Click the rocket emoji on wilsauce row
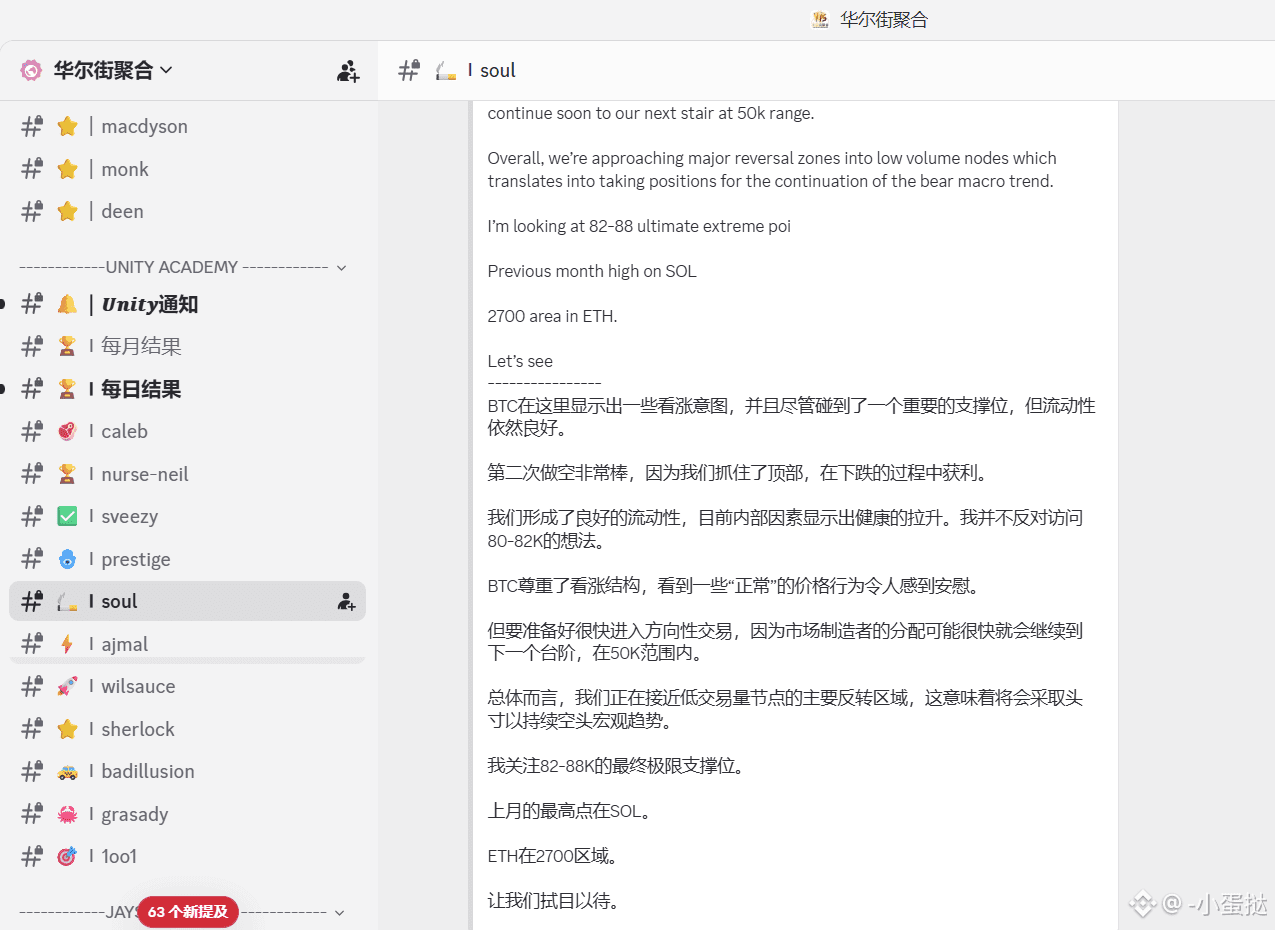1275x930 pixels. pyautogui.click(x=67, y=686)
